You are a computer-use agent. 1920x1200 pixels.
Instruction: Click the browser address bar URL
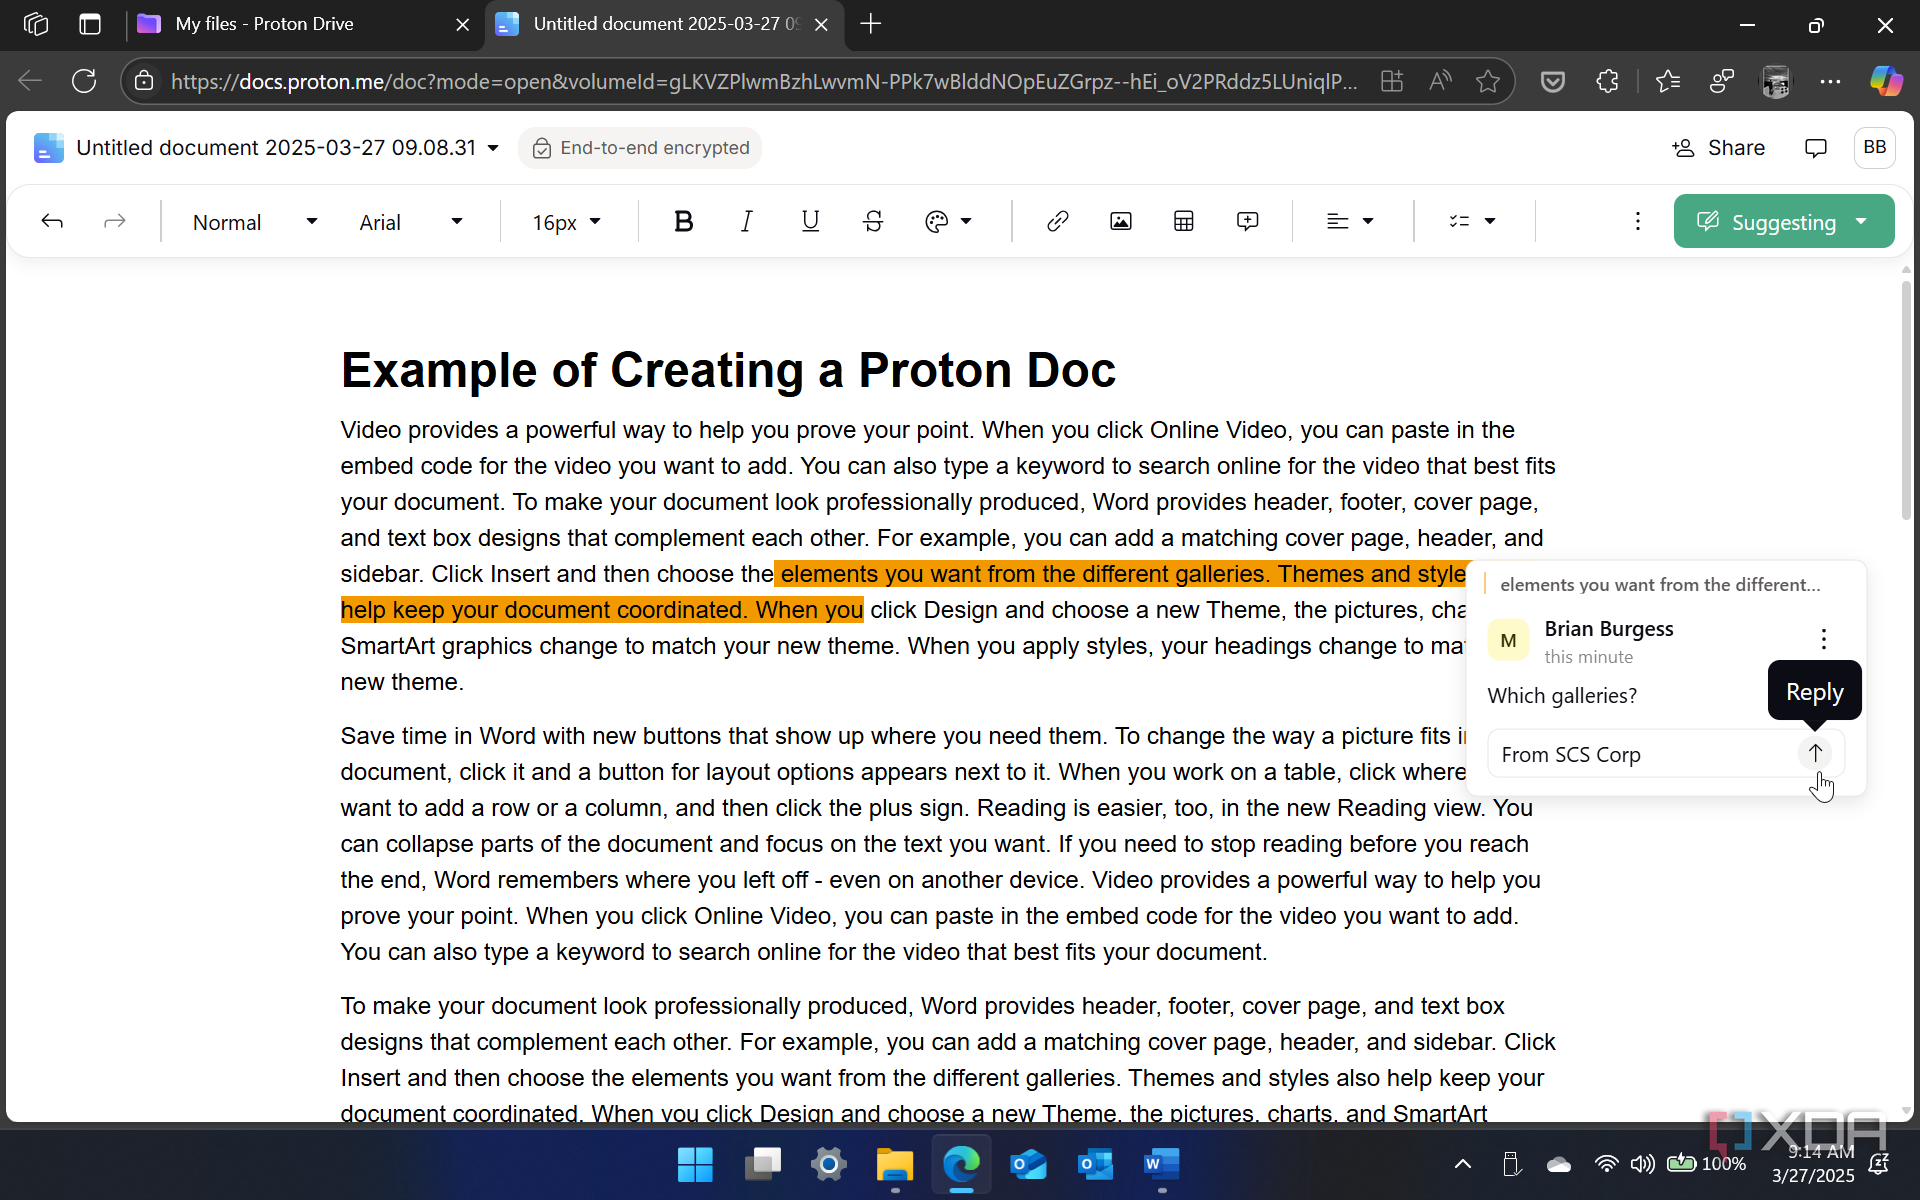coord(764,81)
